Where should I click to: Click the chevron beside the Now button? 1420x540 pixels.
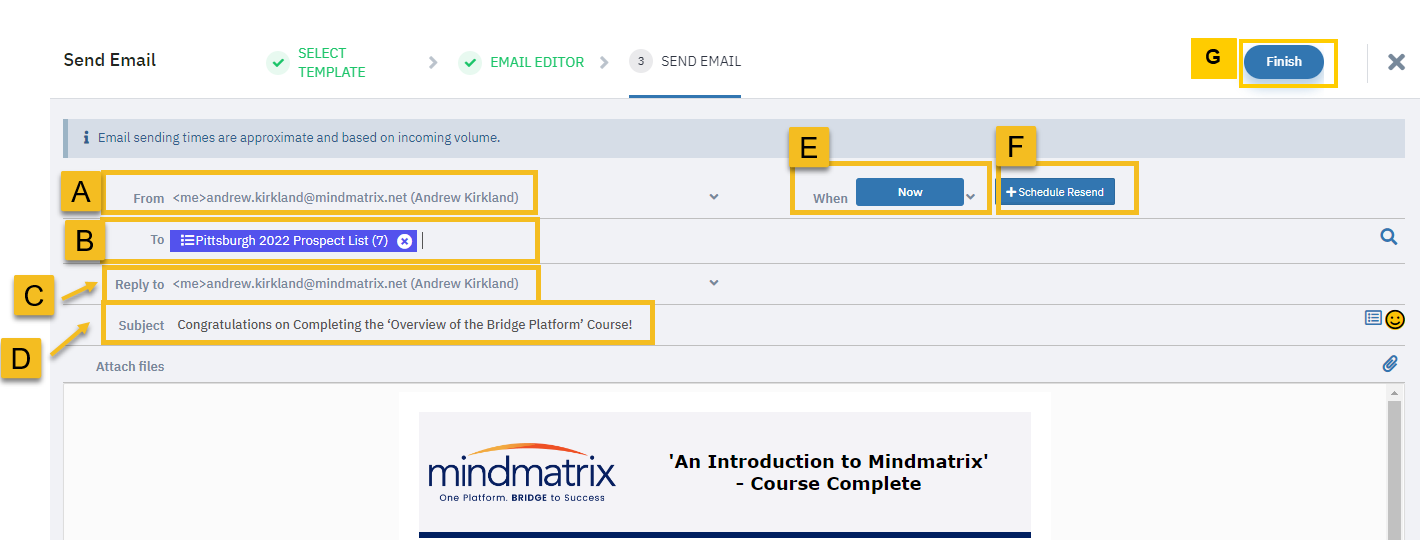971,197
